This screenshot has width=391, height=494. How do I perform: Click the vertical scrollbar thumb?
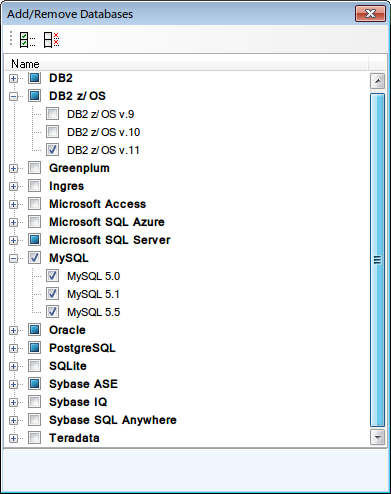click(x=377, y=260)
